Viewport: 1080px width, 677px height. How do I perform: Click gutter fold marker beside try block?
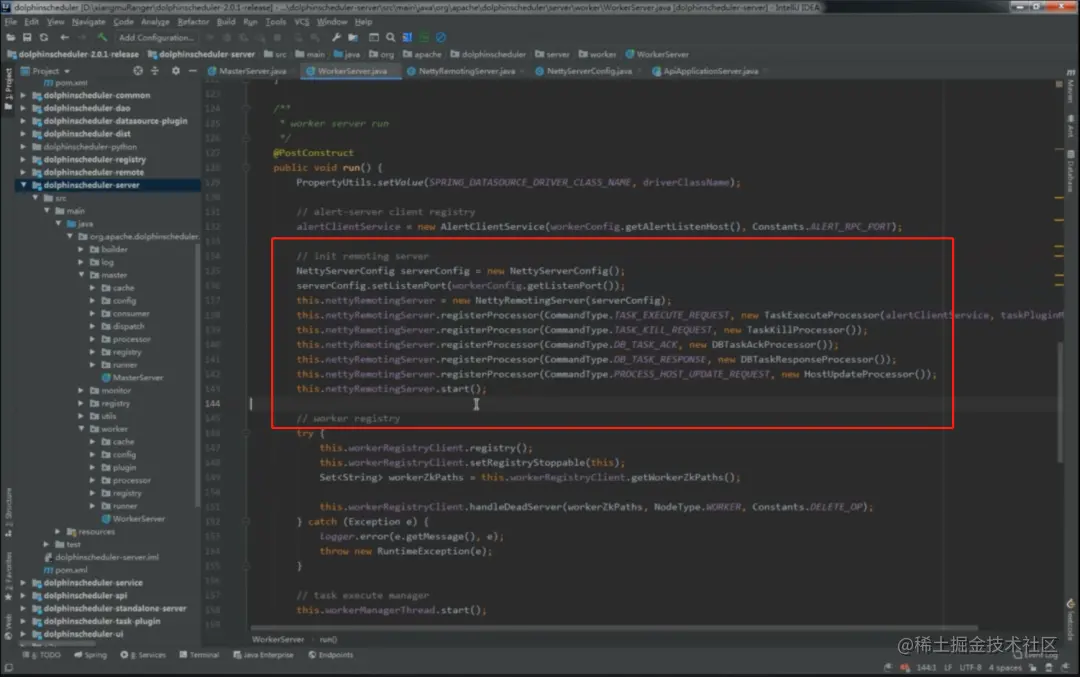click(247, 433)
